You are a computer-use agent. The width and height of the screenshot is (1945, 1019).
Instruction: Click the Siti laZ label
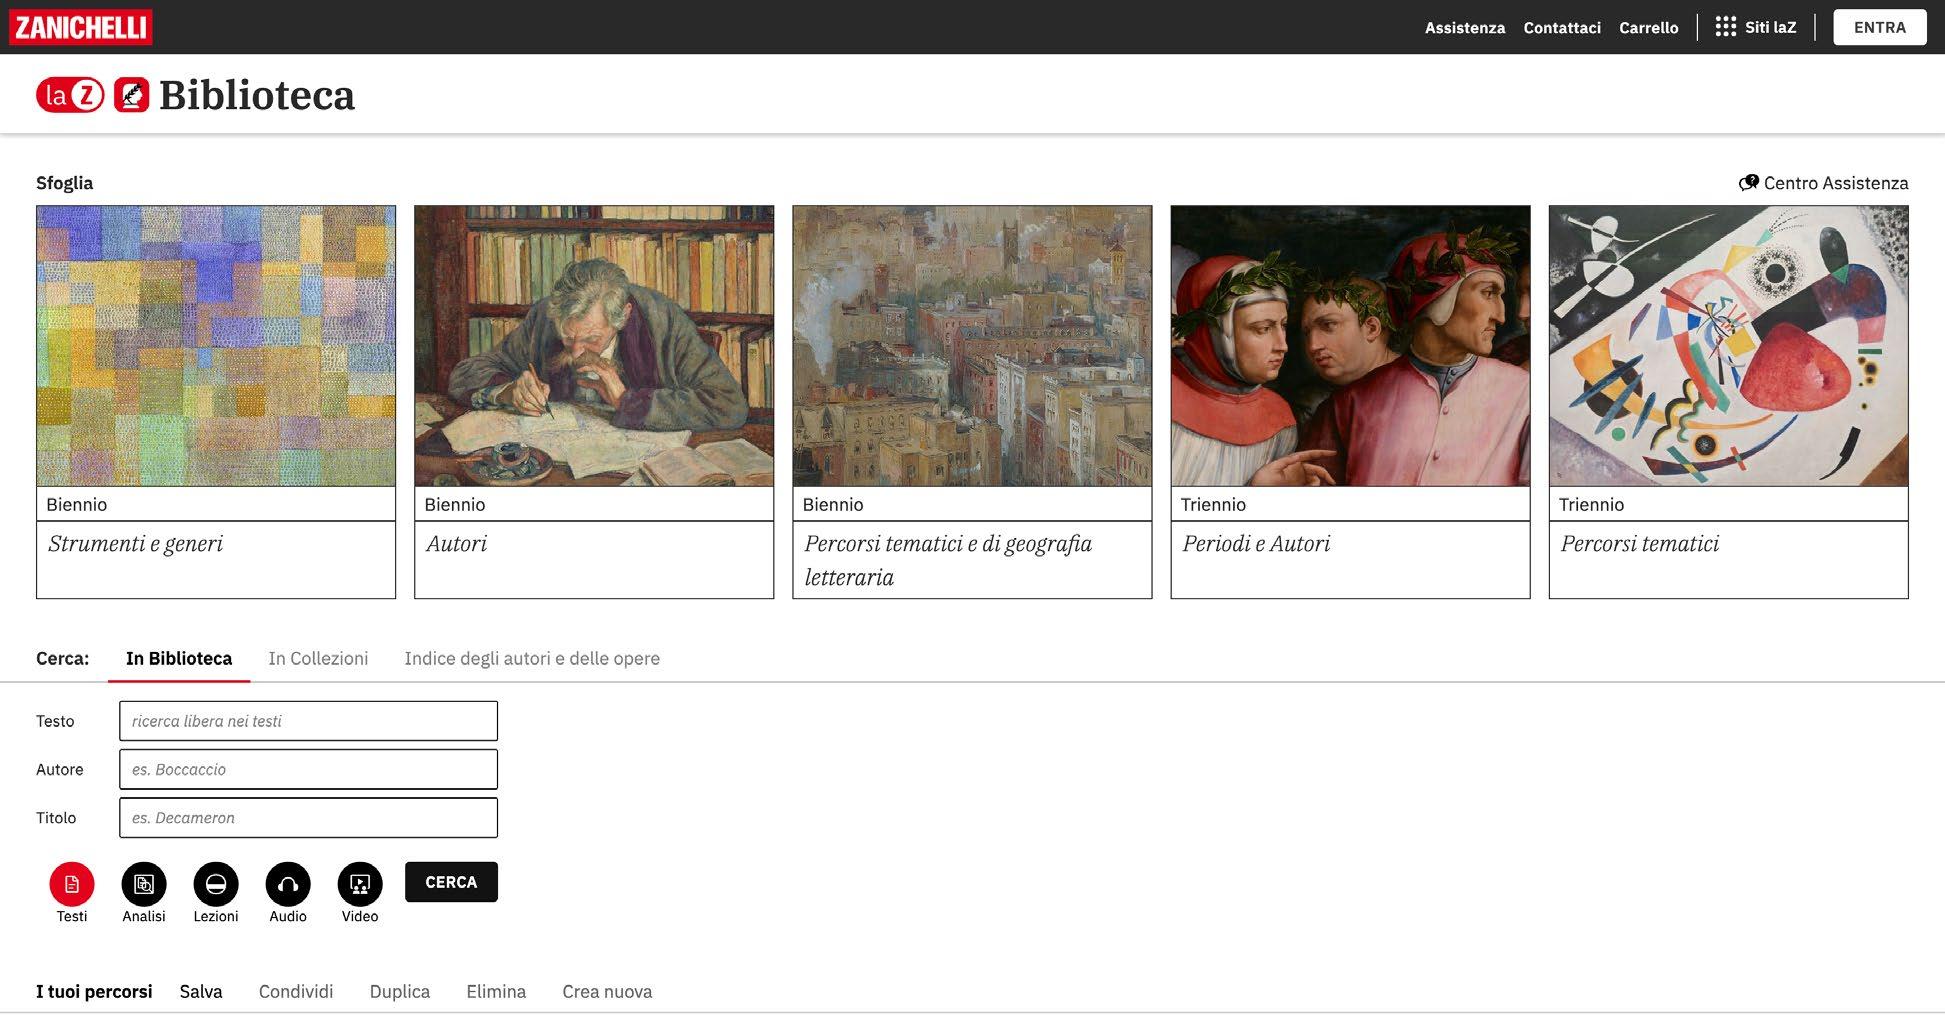(1770, 27)
